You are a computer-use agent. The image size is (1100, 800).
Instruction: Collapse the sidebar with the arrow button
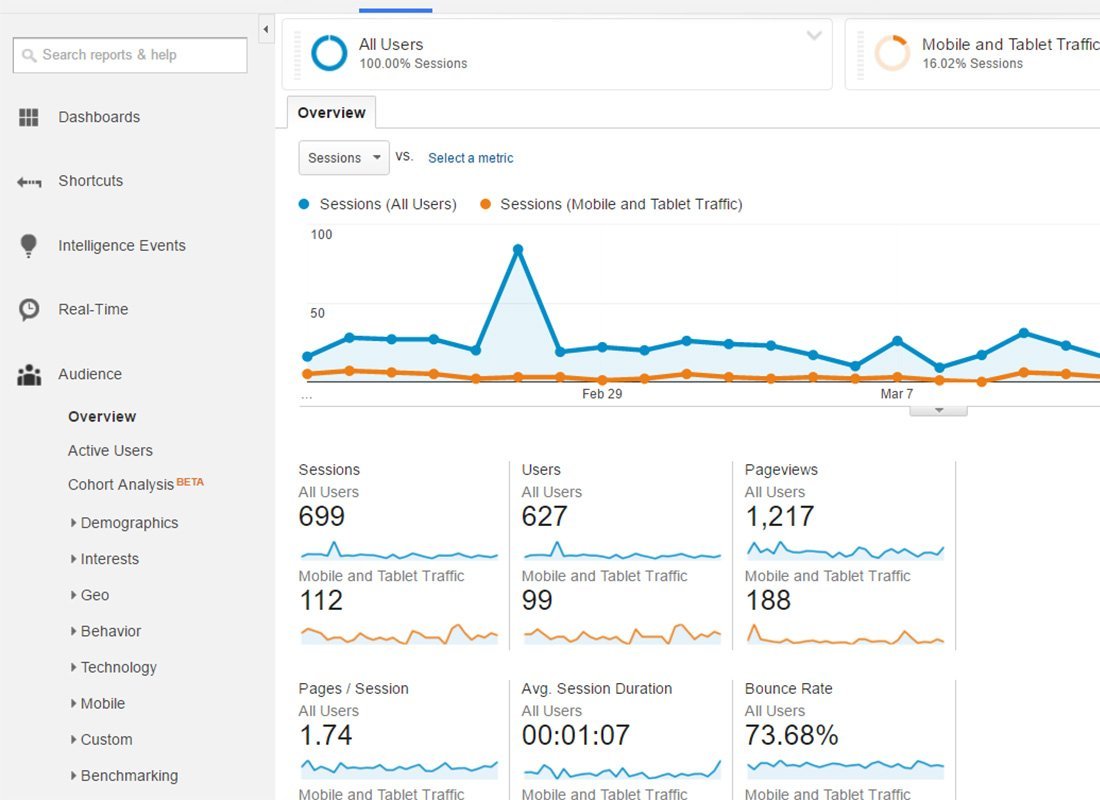pyautogui.click(x=265, y=30)
